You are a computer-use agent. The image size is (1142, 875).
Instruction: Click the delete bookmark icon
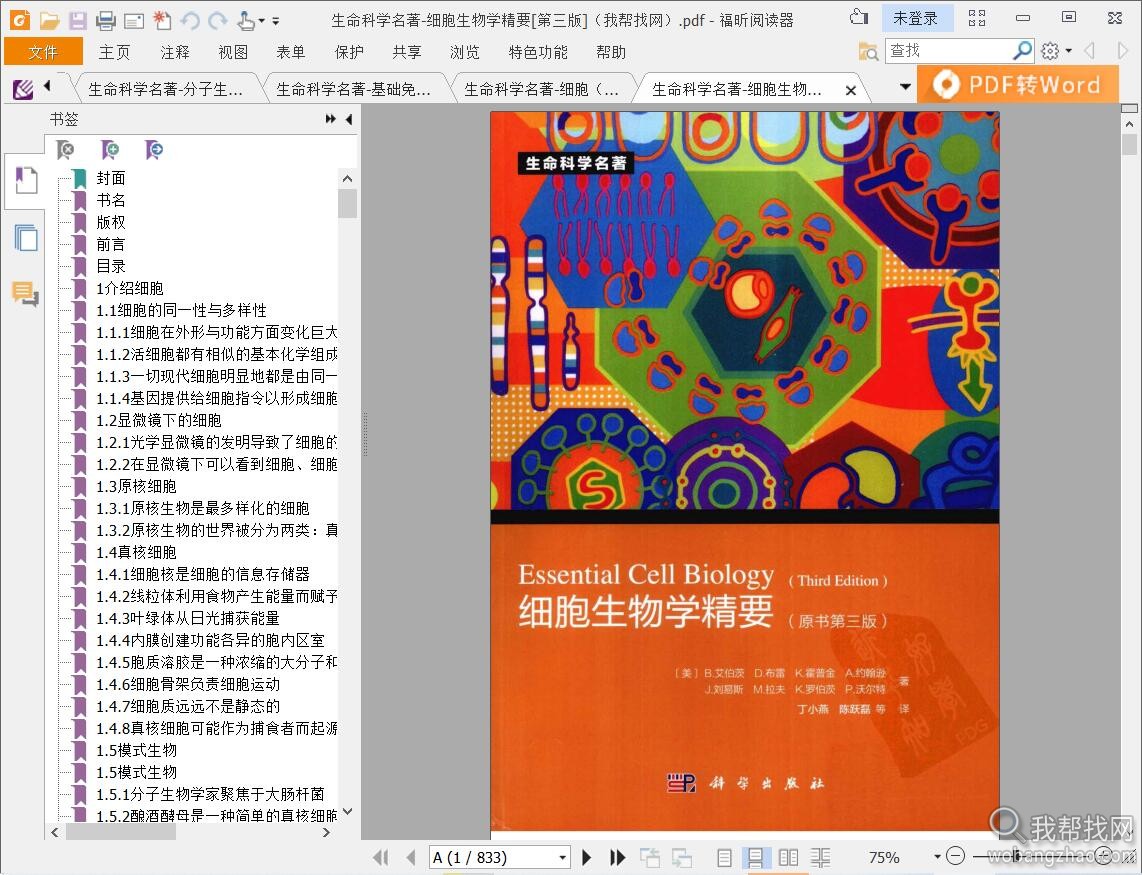coord(66,150)
